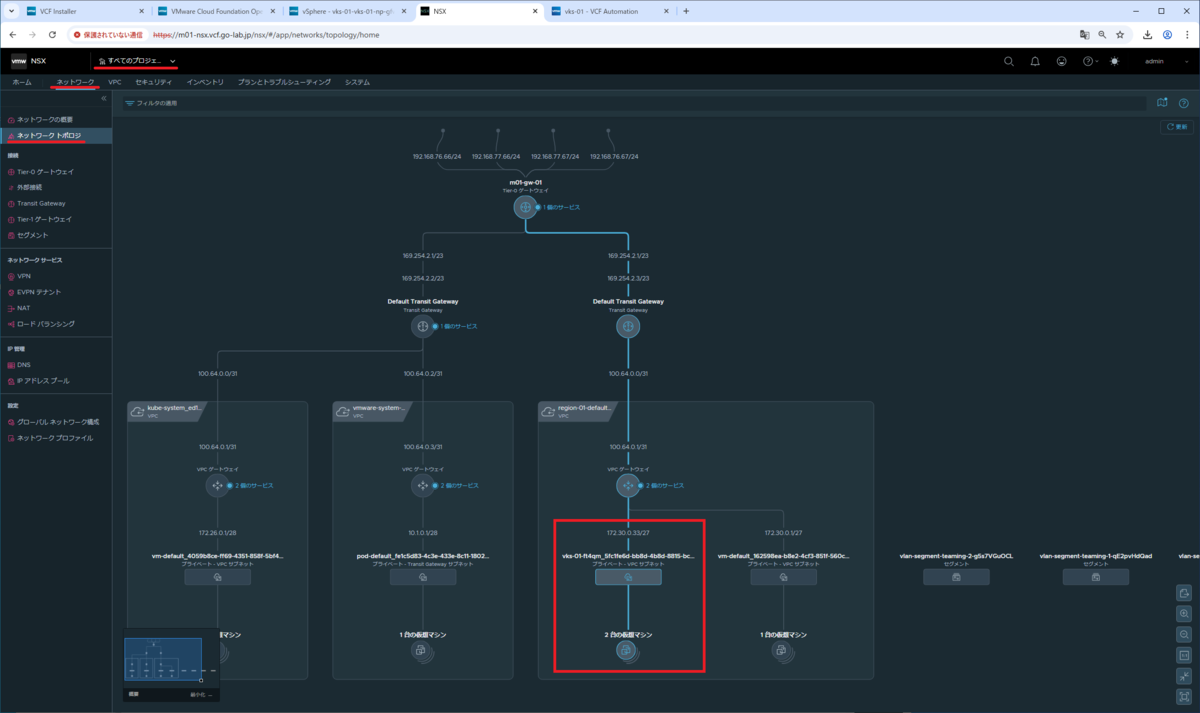The width and height of the screenshot is (1200, 713).
Task: Open the NSX global search icon
Action: (1009, 61)
